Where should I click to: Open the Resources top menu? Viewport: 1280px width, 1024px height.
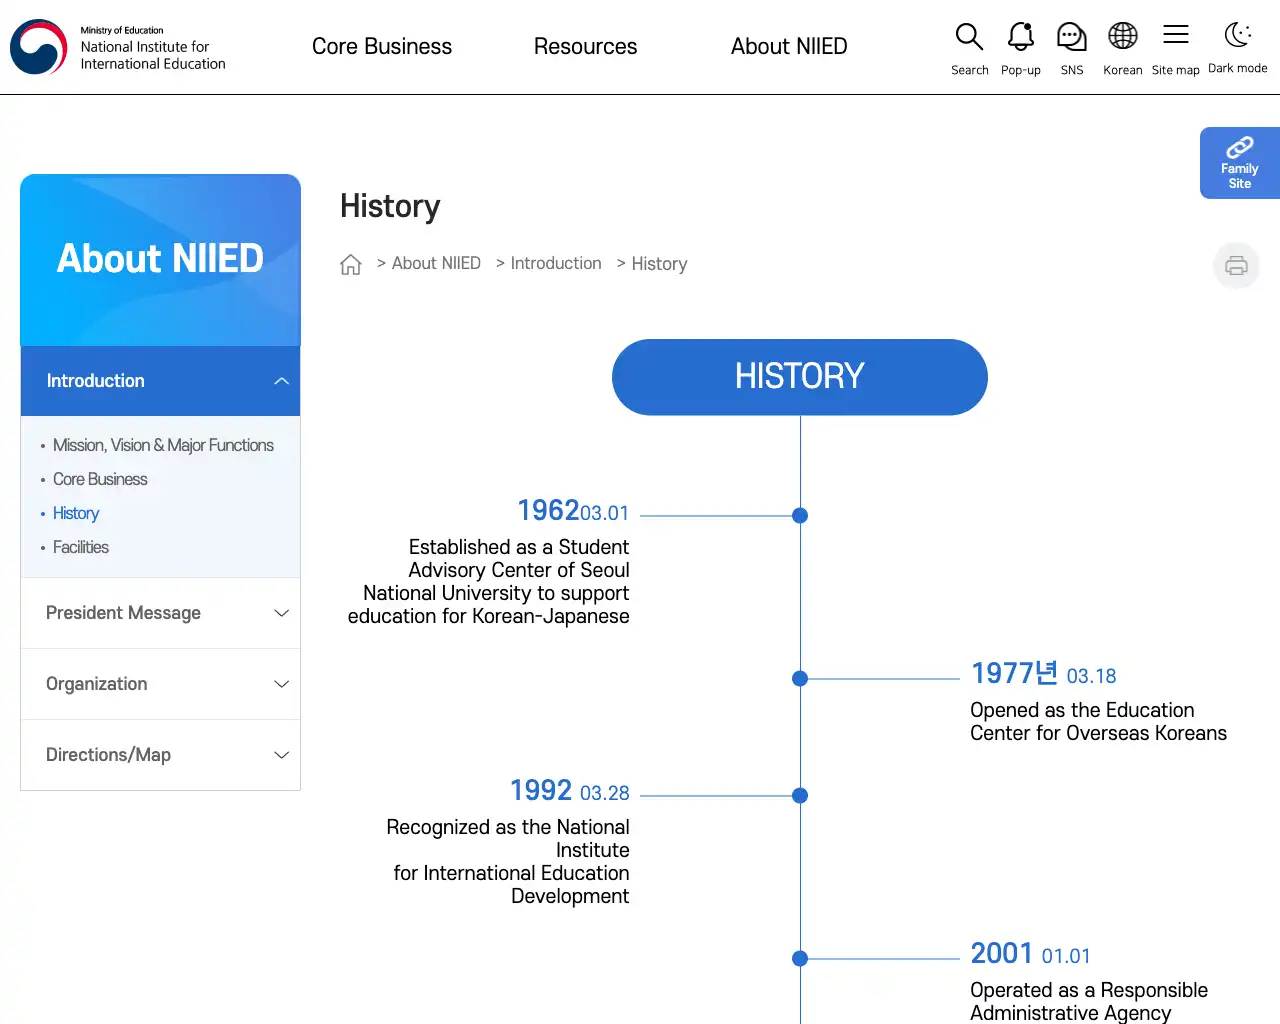(x=585, y=47)
